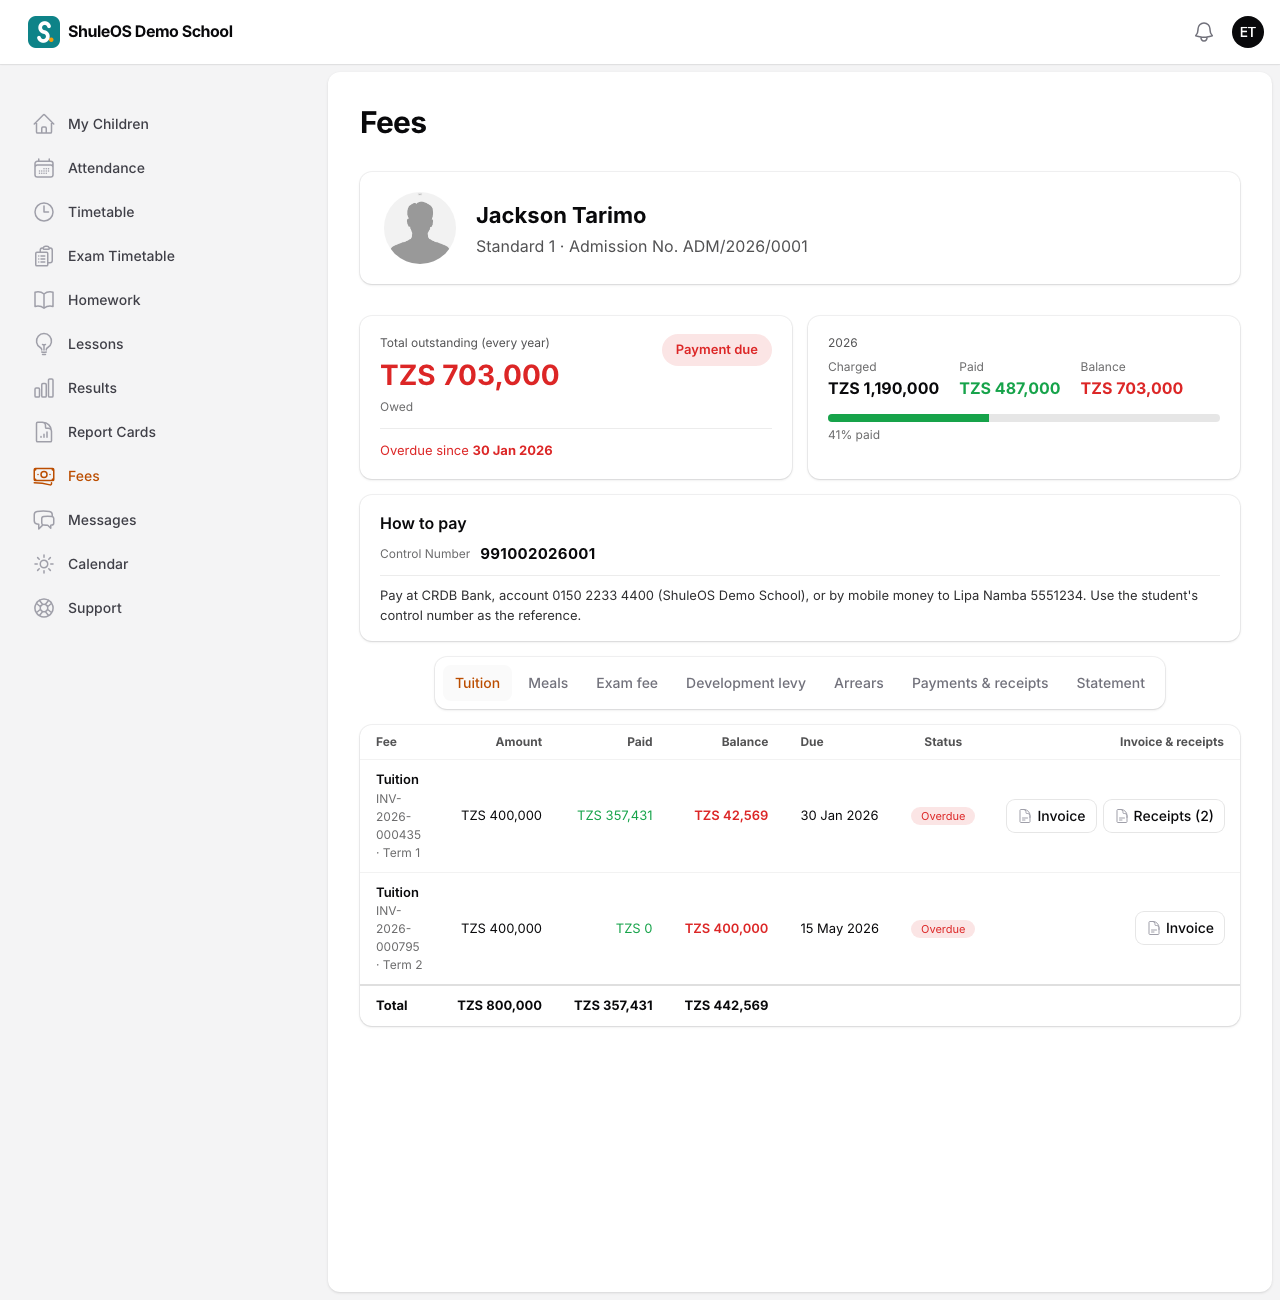Click the Calendar sun icon
The width and height of the screenshot is (1280, 1300).
pyautogui.click(x=44, y=564)
